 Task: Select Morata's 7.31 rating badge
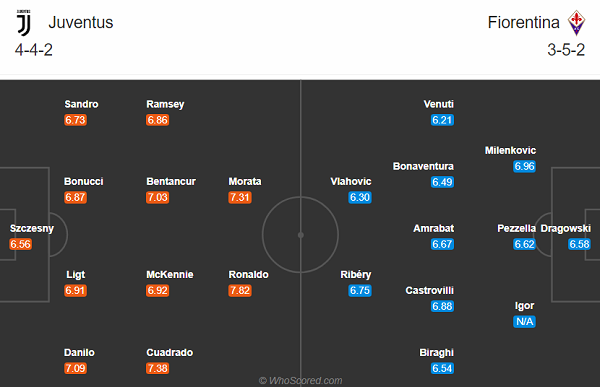tap(240, 198)
